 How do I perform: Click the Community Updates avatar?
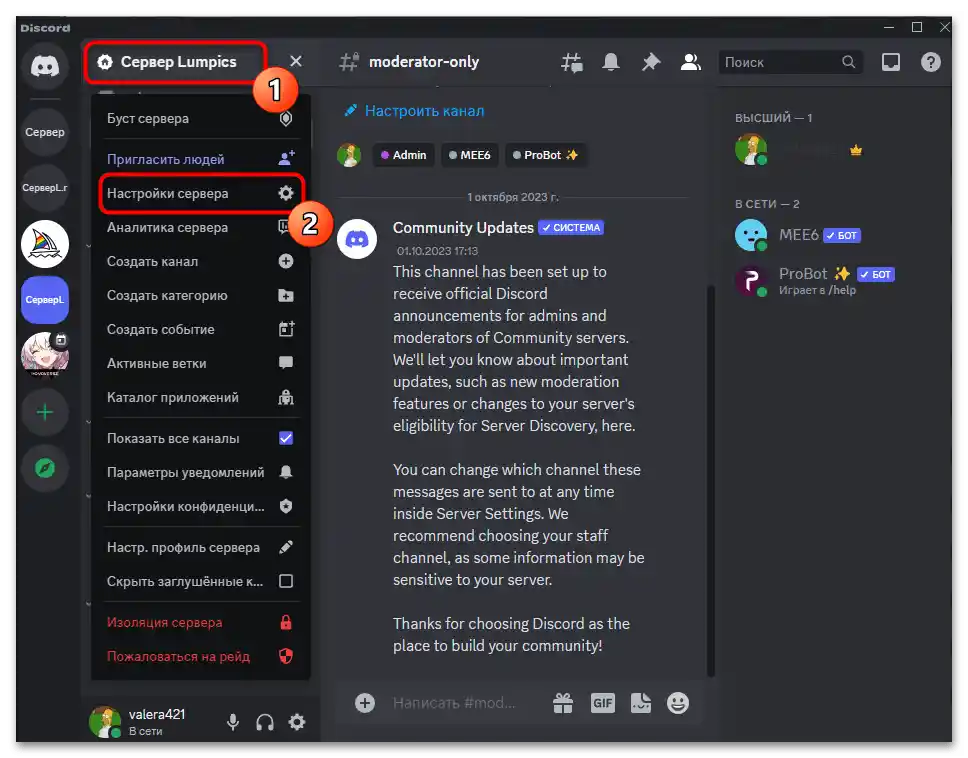pos(357,239)
